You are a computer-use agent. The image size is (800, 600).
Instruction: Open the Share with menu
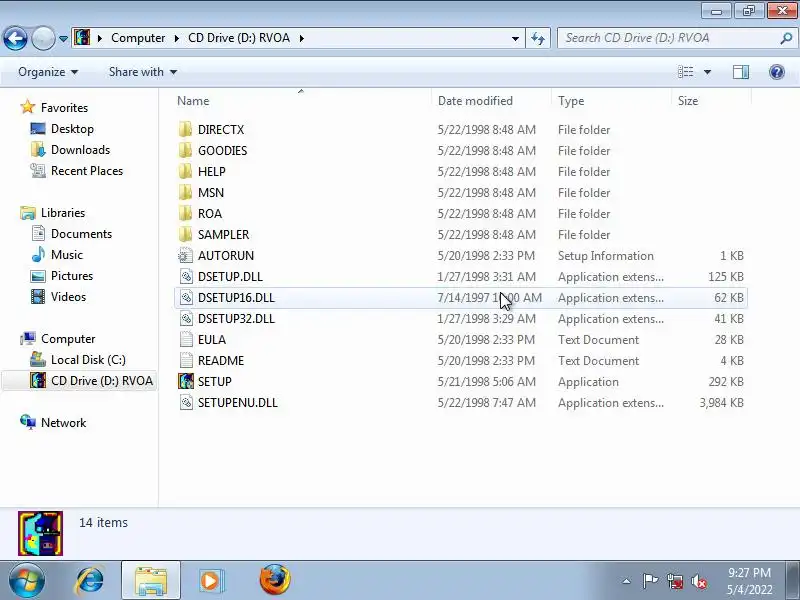click(x=143, y=72)
